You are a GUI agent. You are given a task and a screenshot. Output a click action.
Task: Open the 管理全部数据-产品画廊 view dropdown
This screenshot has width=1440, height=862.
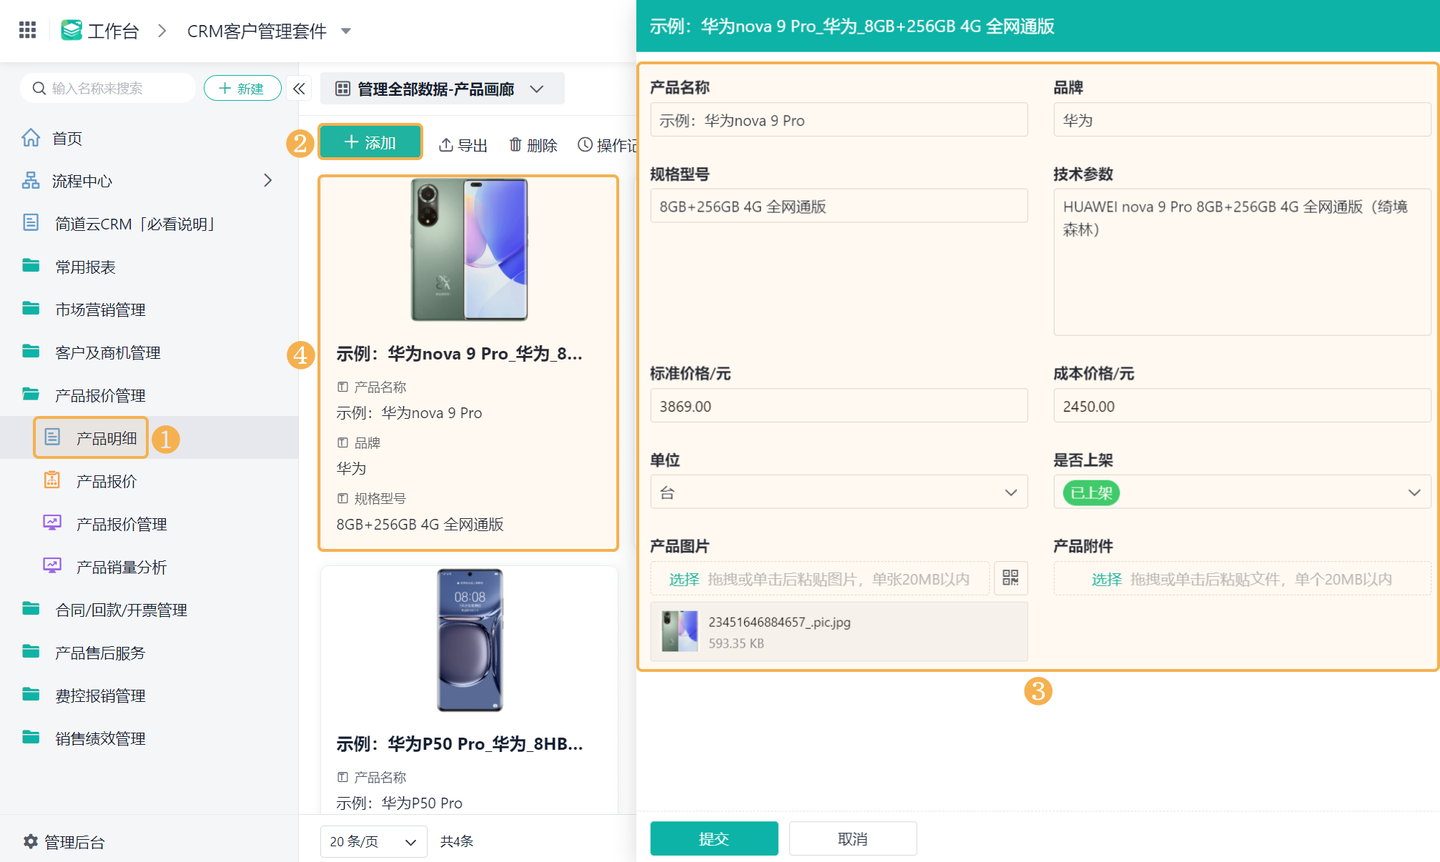[442, 89]
